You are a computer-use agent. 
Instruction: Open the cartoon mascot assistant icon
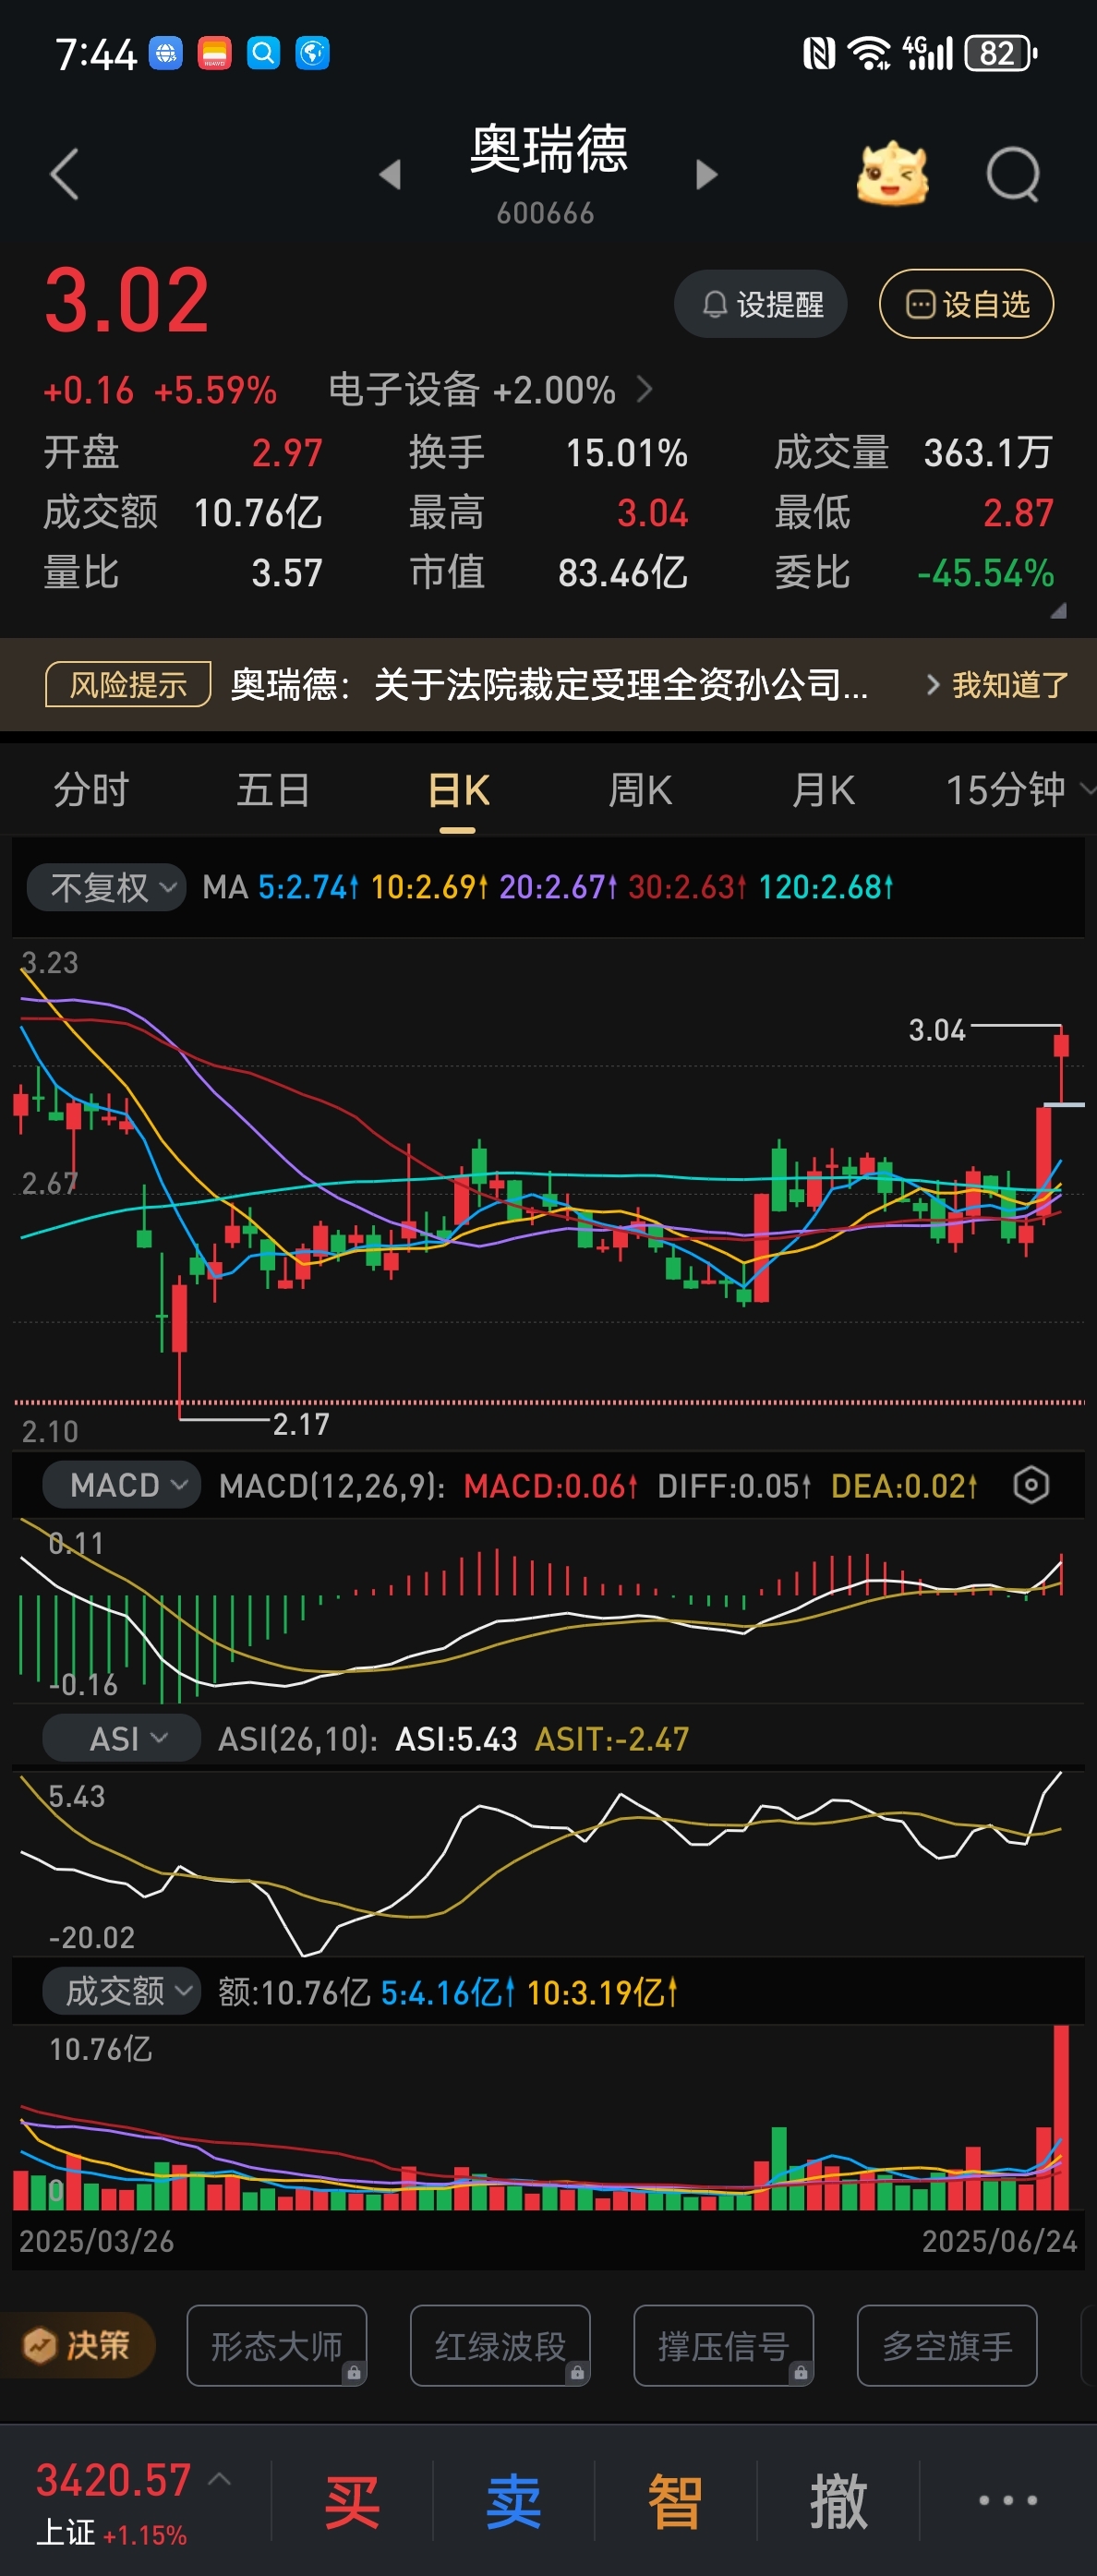point(892,174)
